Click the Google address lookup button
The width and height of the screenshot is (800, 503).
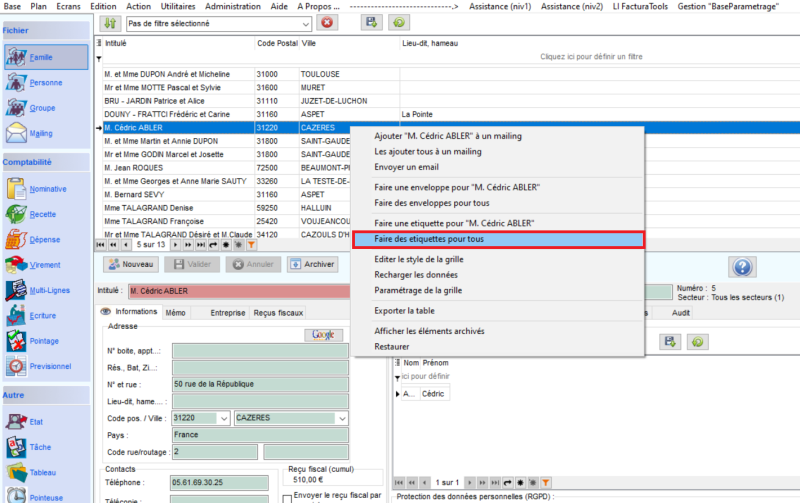pyautogui.click(x=323, y=334)
